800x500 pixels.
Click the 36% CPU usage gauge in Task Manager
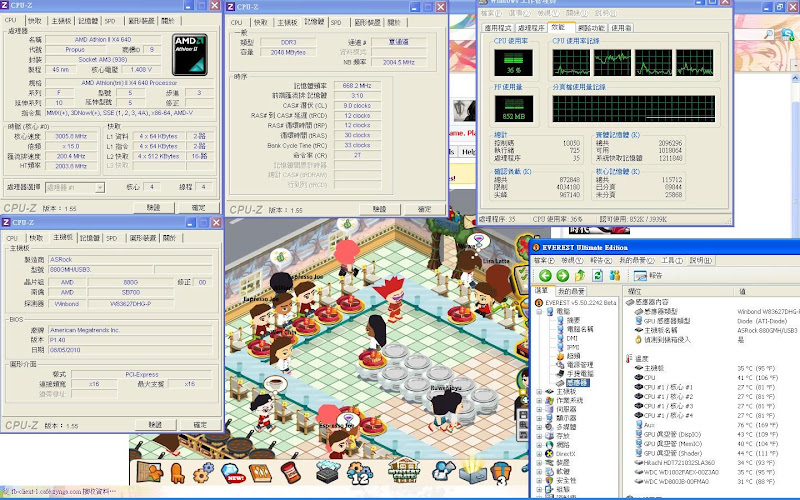point(513,62)
